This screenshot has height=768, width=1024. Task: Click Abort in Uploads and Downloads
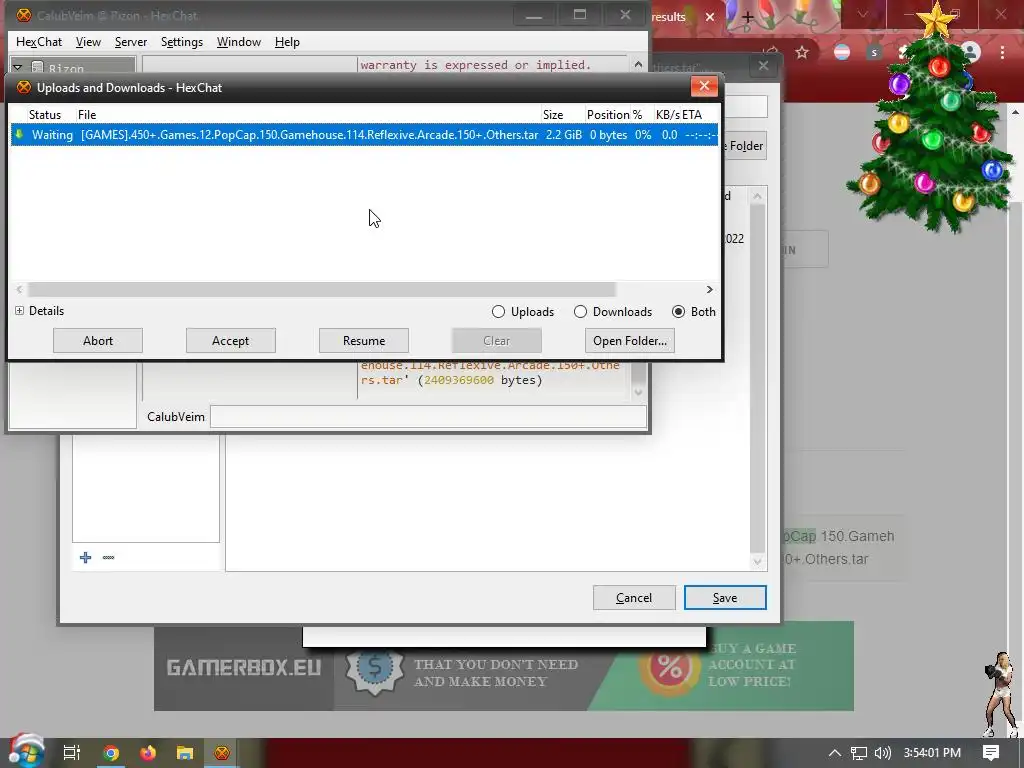coord(98,340)
